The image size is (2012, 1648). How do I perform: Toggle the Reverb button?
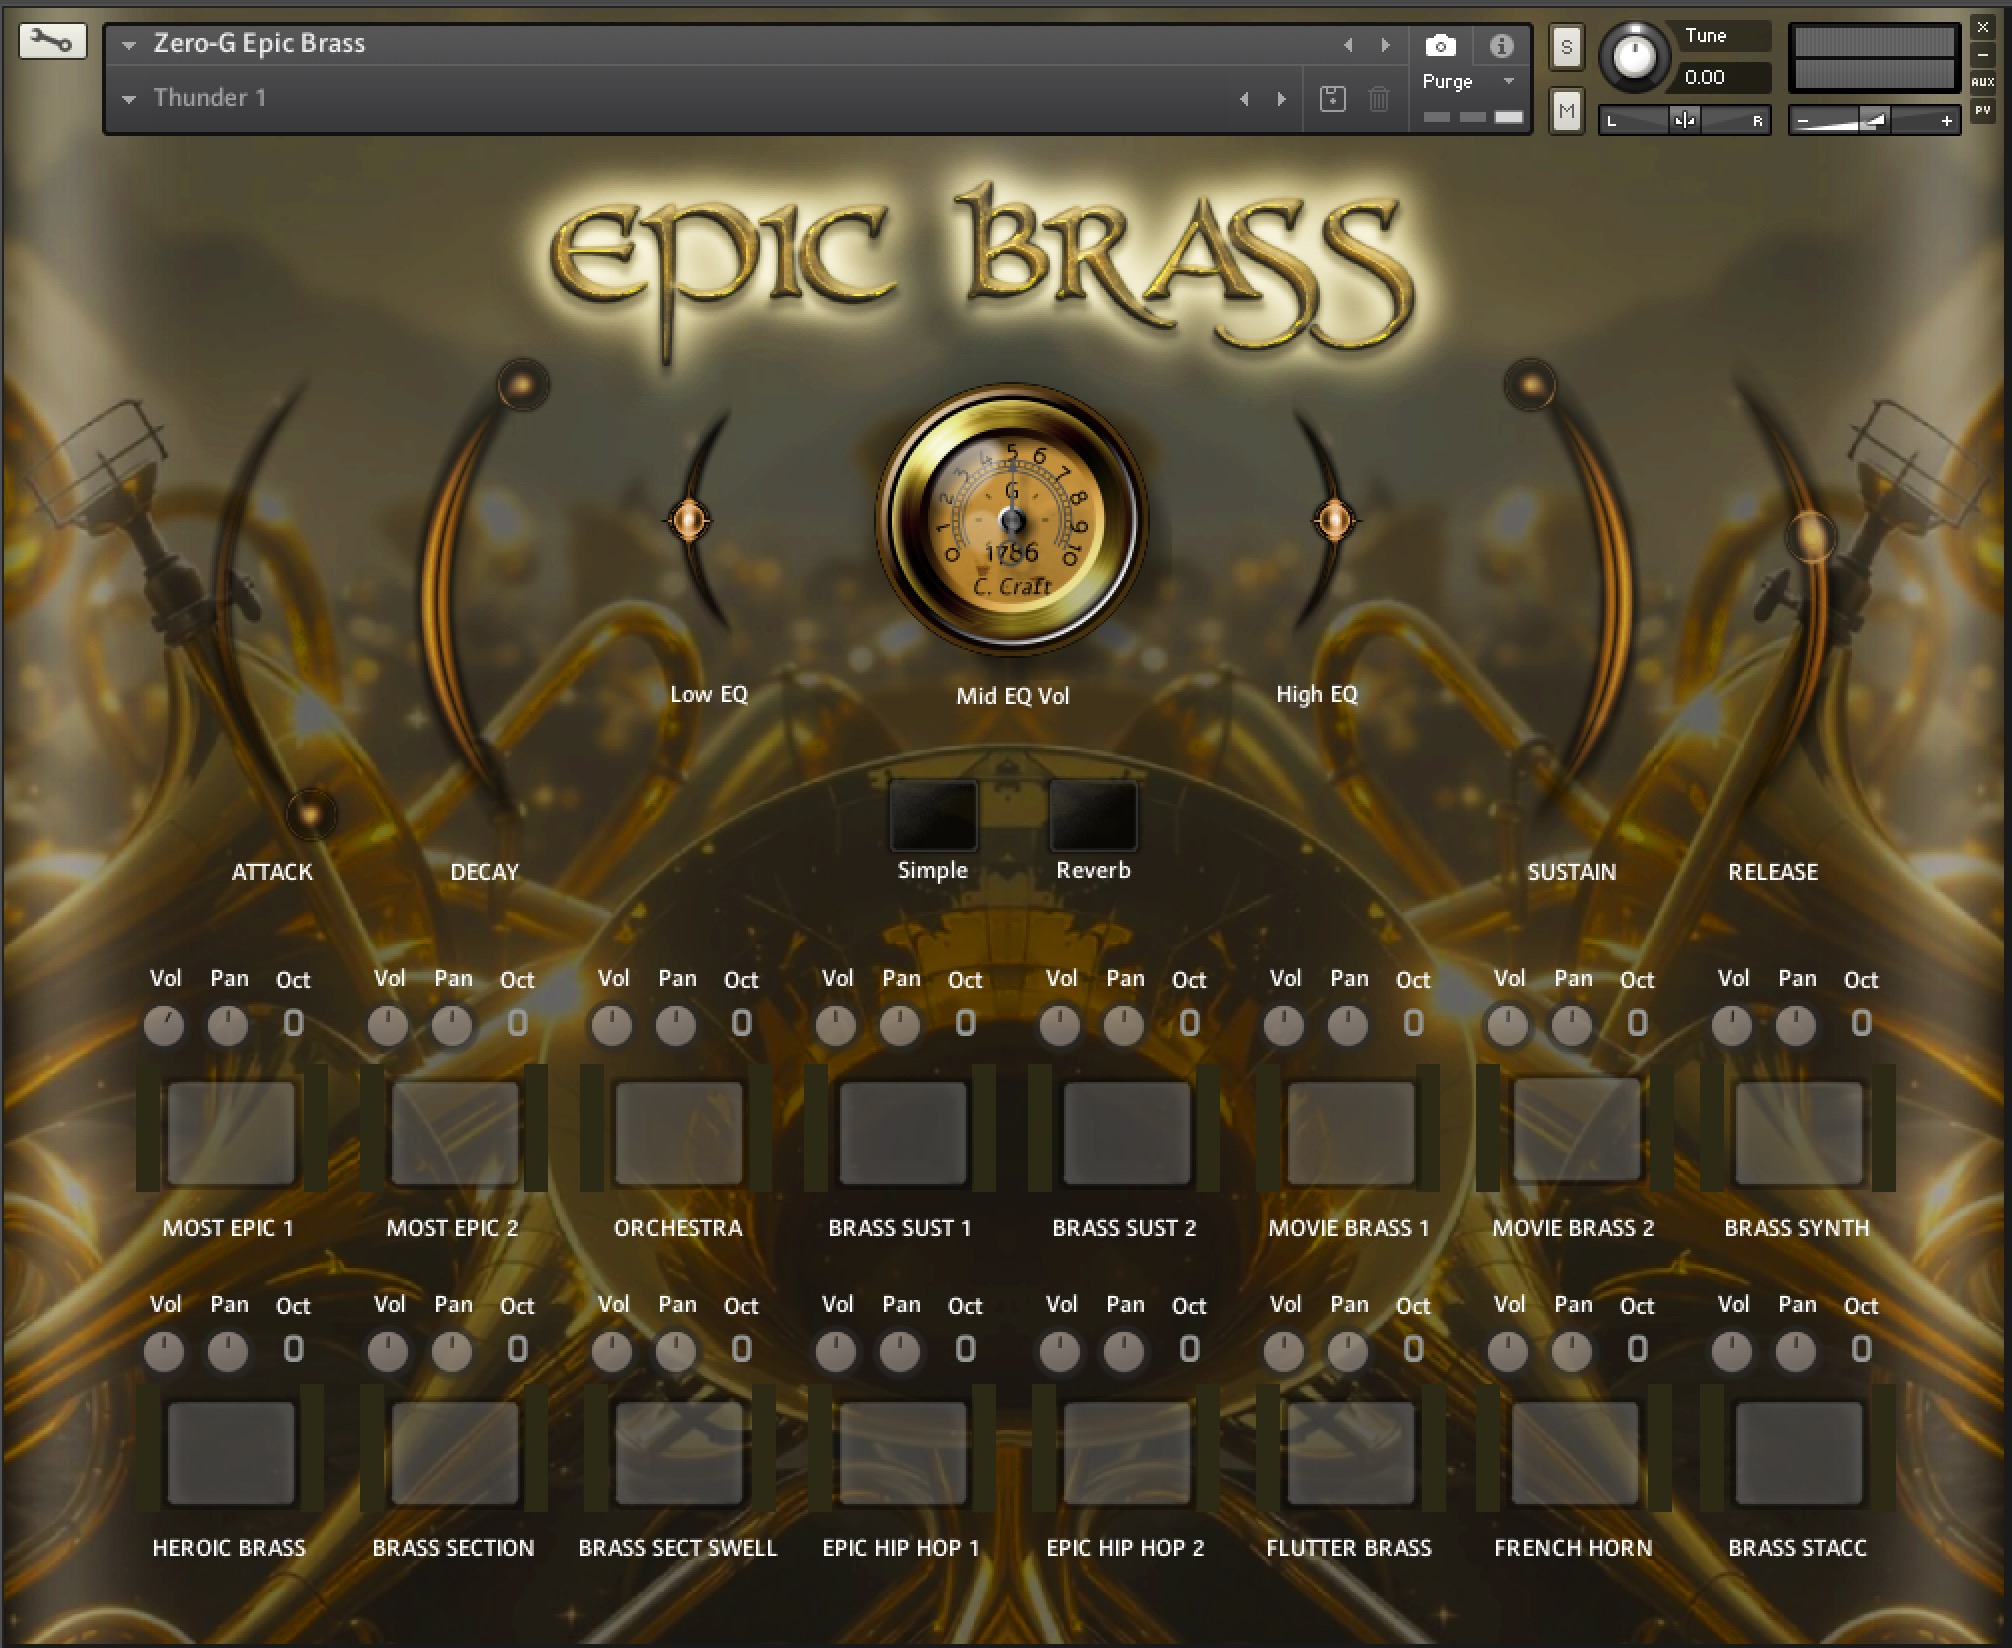1093,815
